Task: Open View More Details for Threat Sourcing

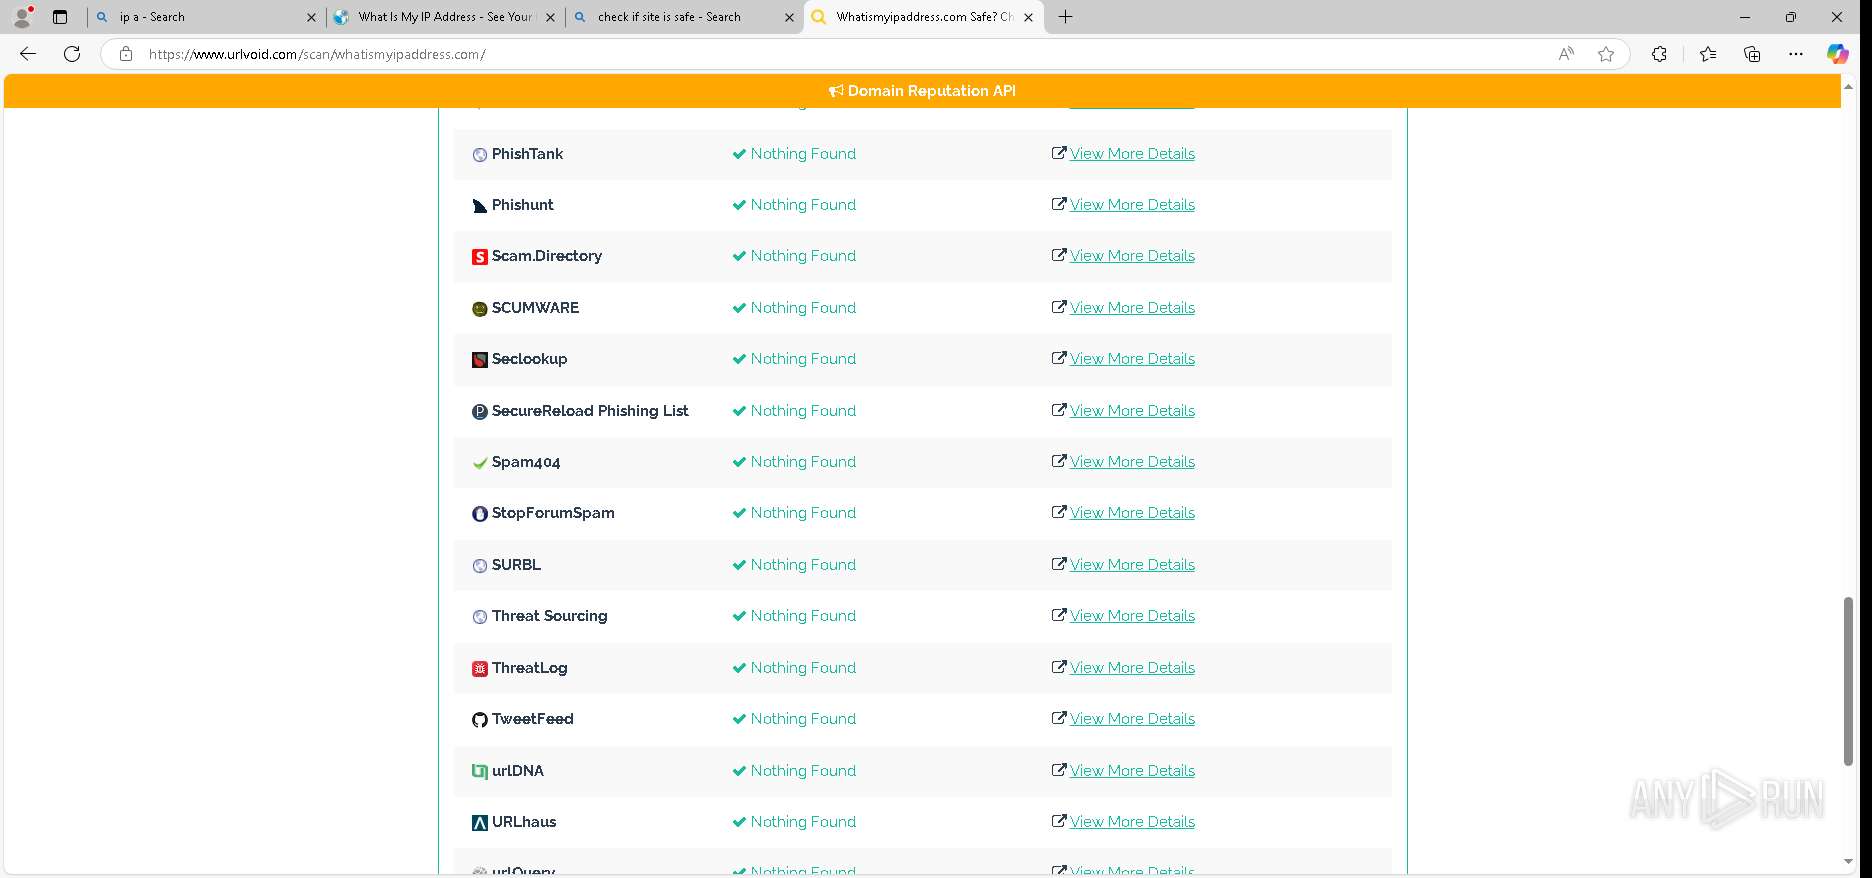Action: pyautogui.click(x=1132, y=616)
